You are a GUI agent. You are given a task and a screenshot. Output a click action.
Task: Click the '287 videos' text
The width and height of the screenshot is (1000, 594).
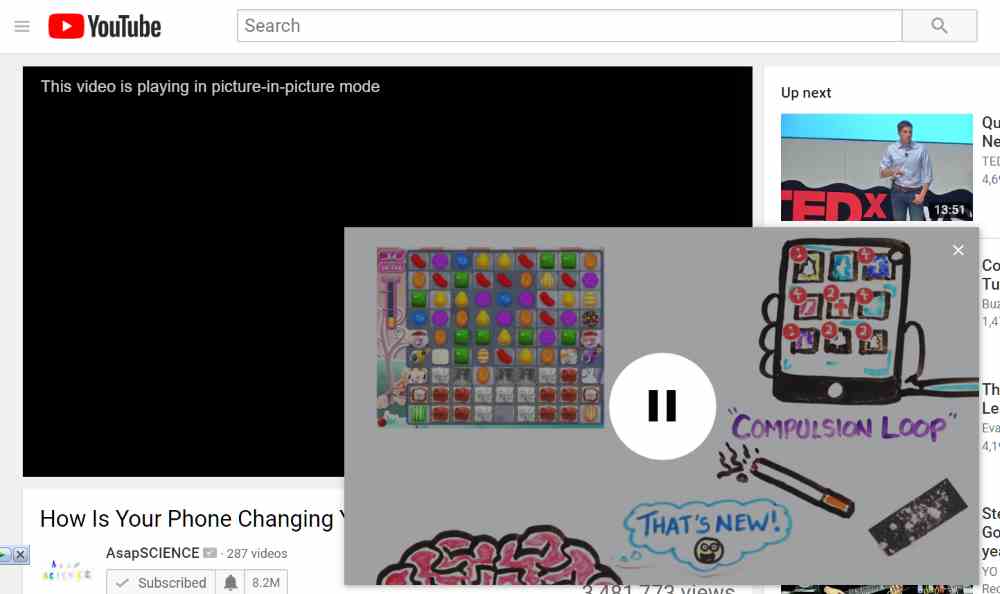point(257,554)
